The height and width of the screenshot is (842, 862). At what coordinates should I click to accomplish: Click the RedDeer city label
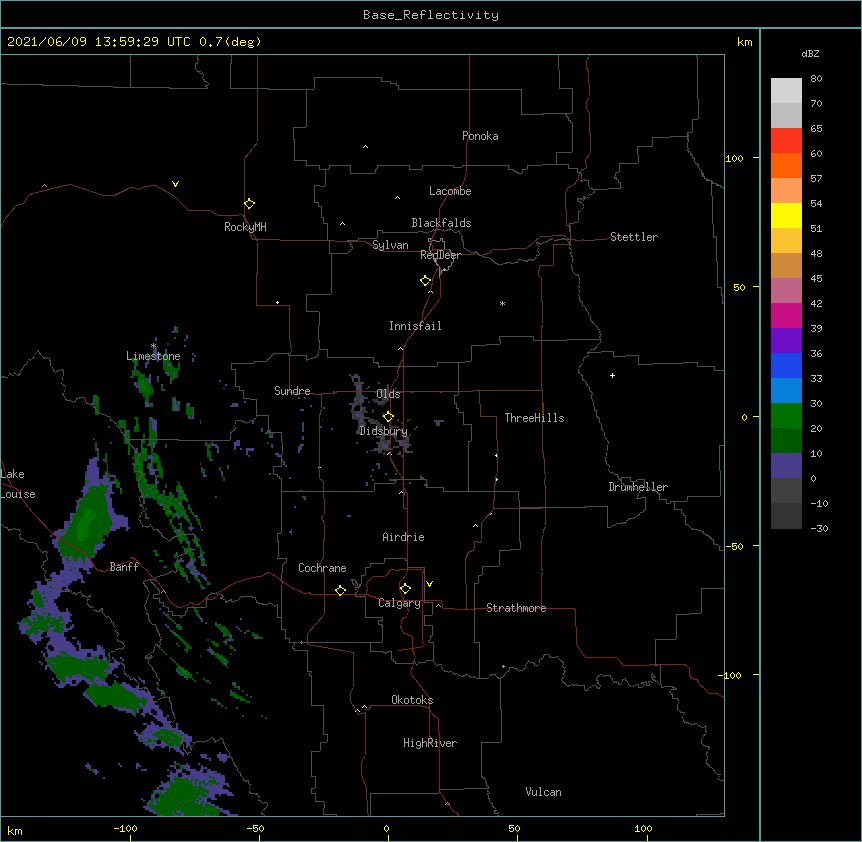point(440,255)
